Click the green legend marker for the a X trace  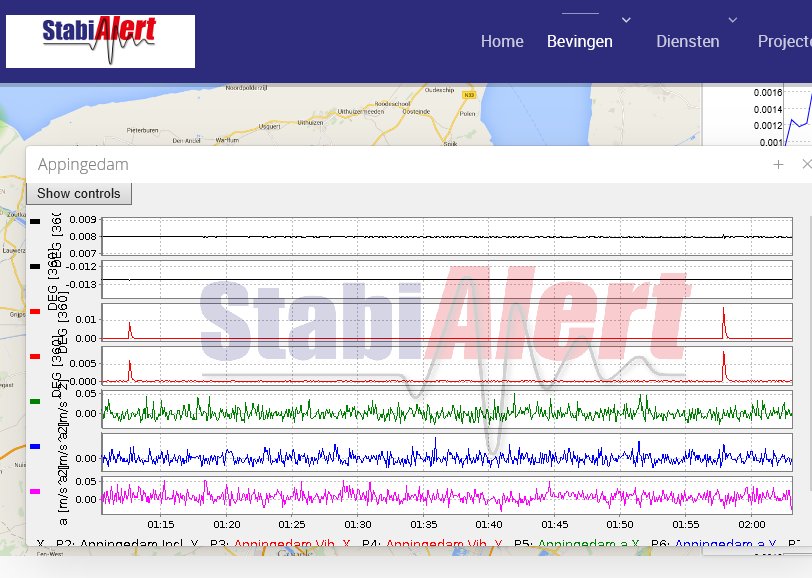click(x=35, y=403)
